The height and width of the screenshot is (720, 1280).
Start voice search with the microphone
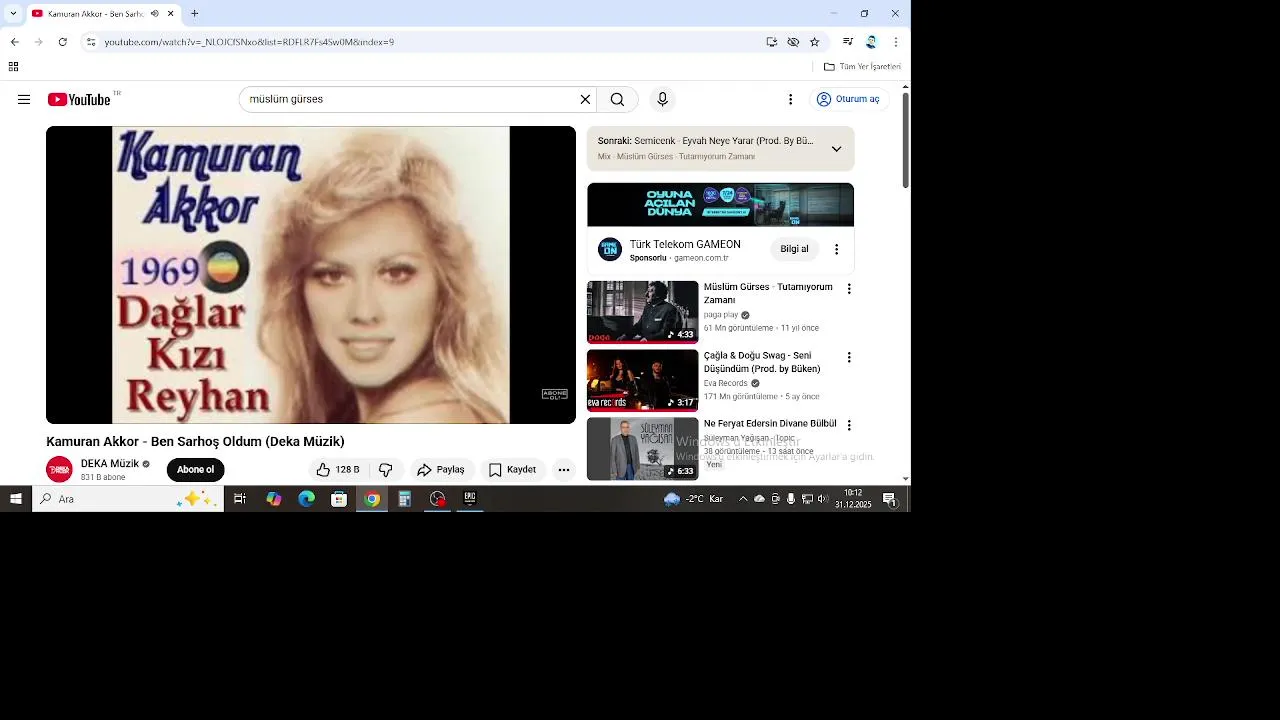[662, 99]
